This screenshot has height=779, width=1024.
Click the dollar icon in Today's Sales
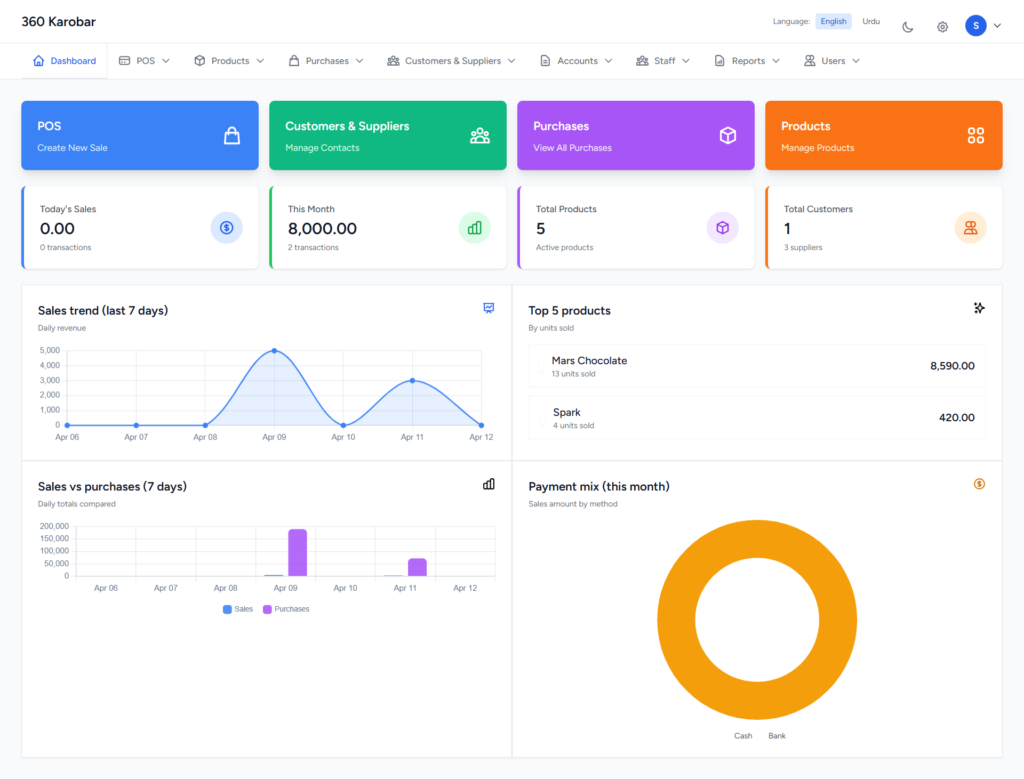click(227, 228)
